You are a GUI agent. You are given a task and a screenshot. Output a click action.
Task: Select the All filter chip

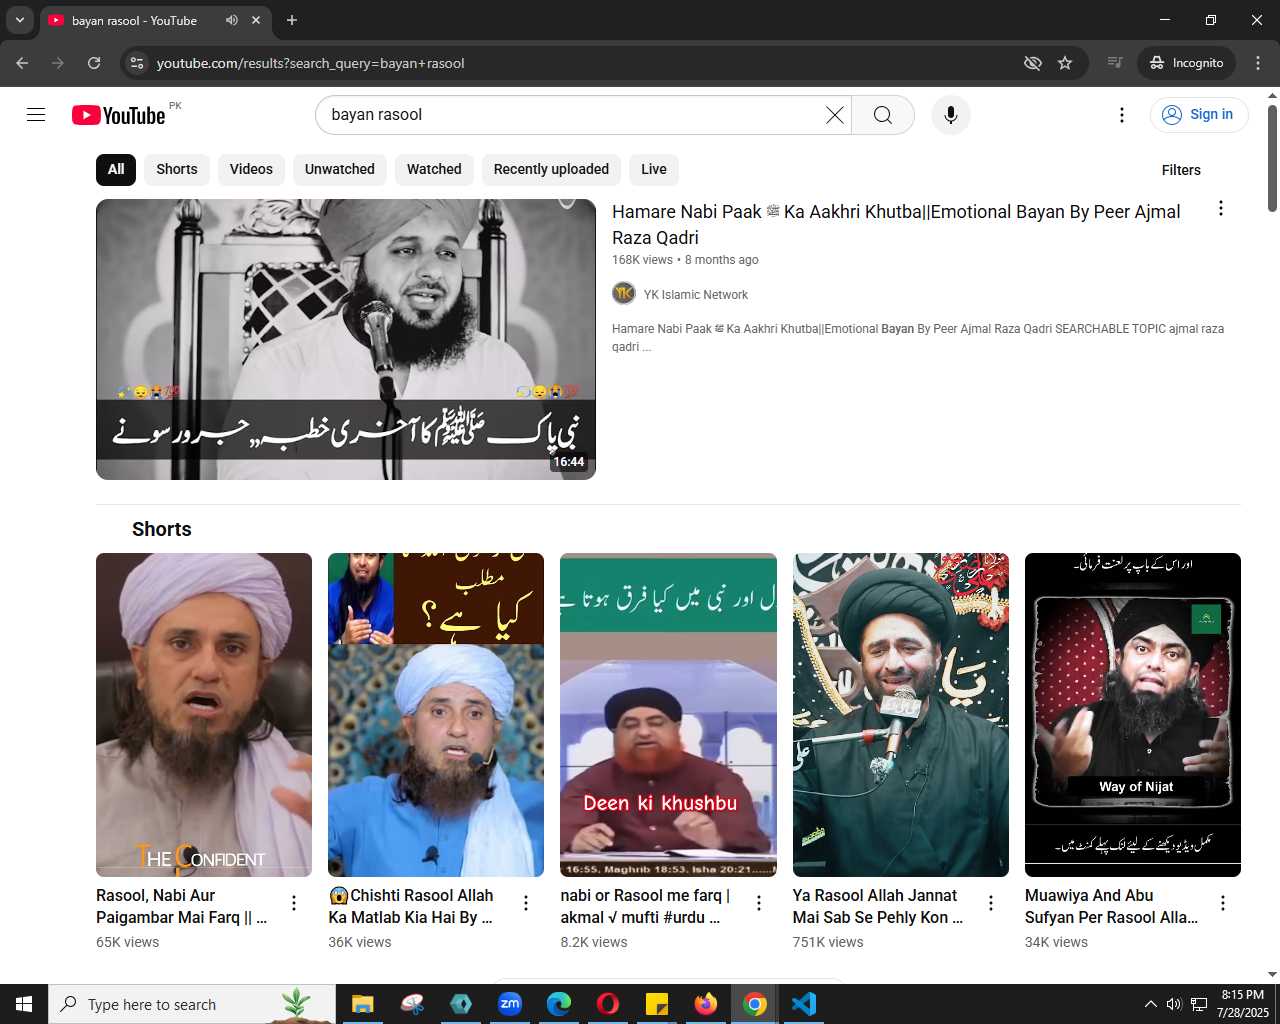click(116, 169)
